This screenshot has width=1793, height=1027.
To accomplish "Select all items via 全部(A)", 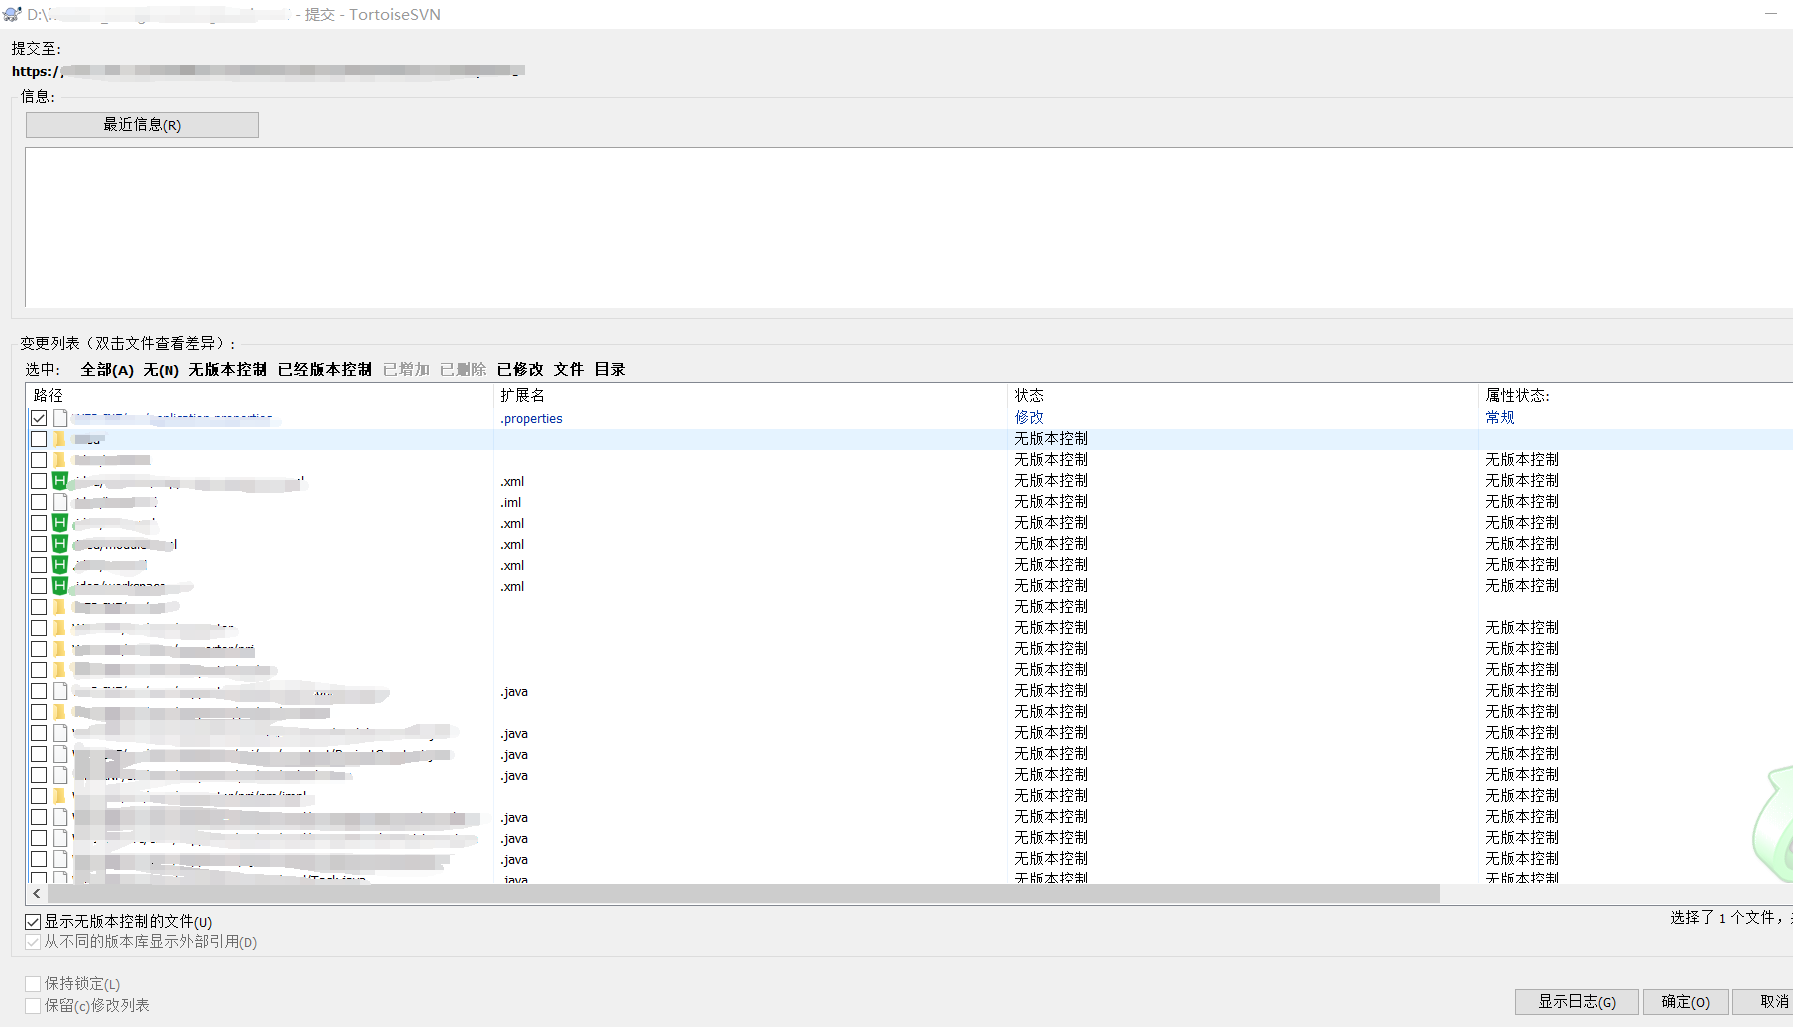I will click(107, 370).
